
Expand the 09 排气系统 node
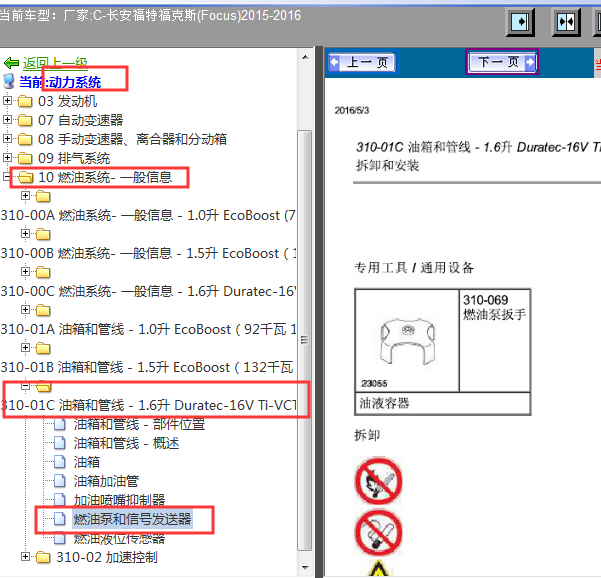tap(7, 158)
